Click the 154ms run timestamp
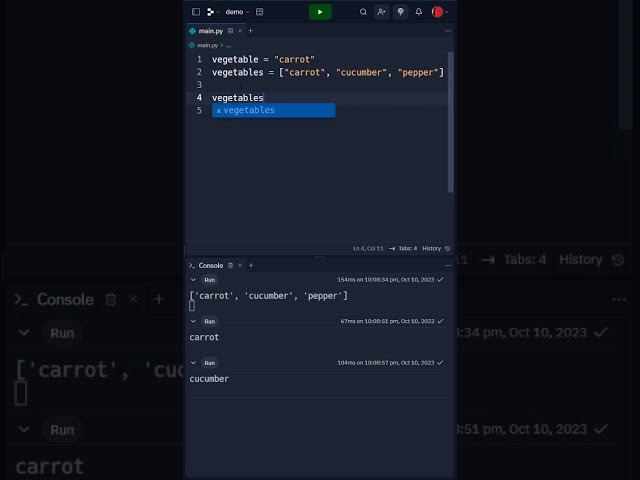This screenshot has height=480, width=640. click(x=385, y=280)
